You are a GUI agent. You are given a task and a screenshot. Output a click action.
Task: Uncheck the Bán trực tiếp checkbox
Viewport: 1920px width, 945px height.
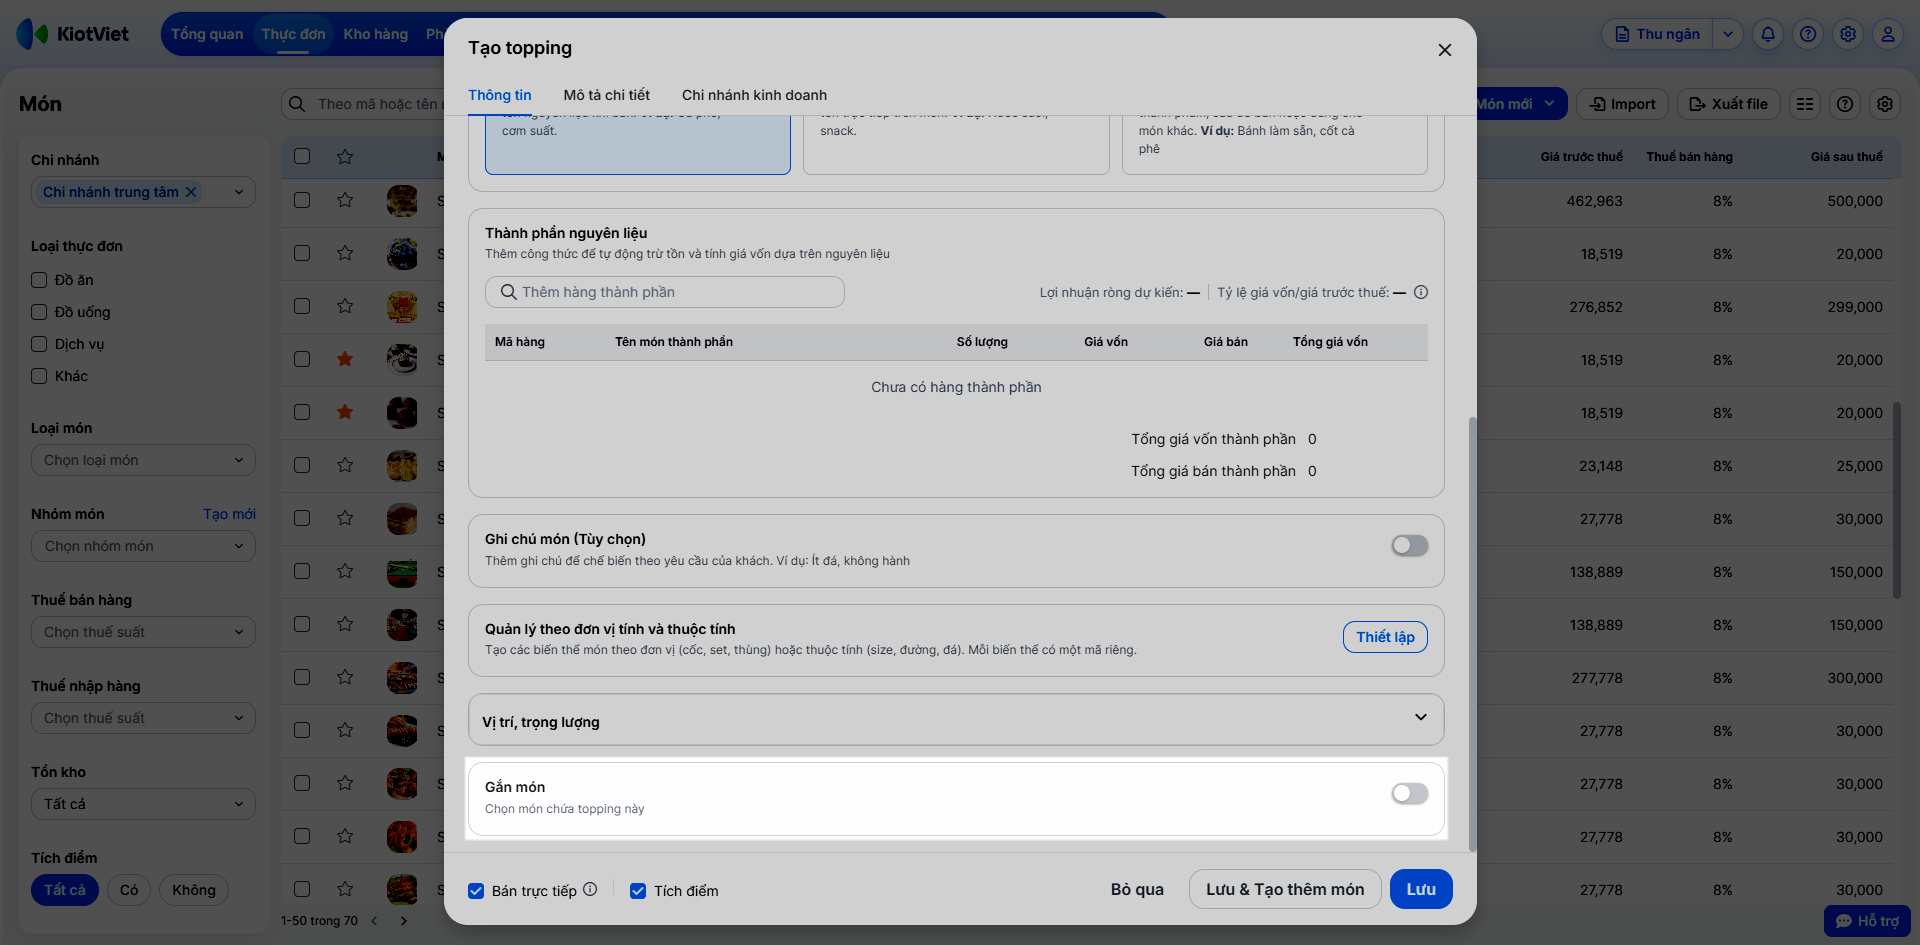tap(476, 891)
